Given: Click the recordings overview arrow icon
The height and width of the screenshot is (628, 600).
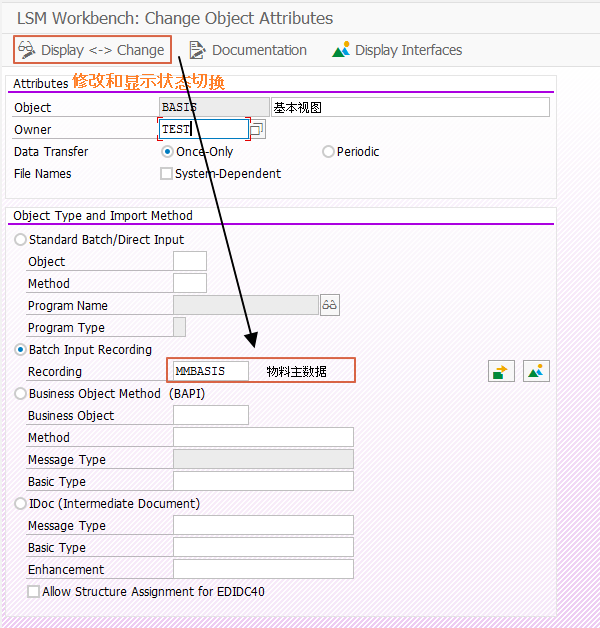Looking at the screenshot, I should 501,371.
